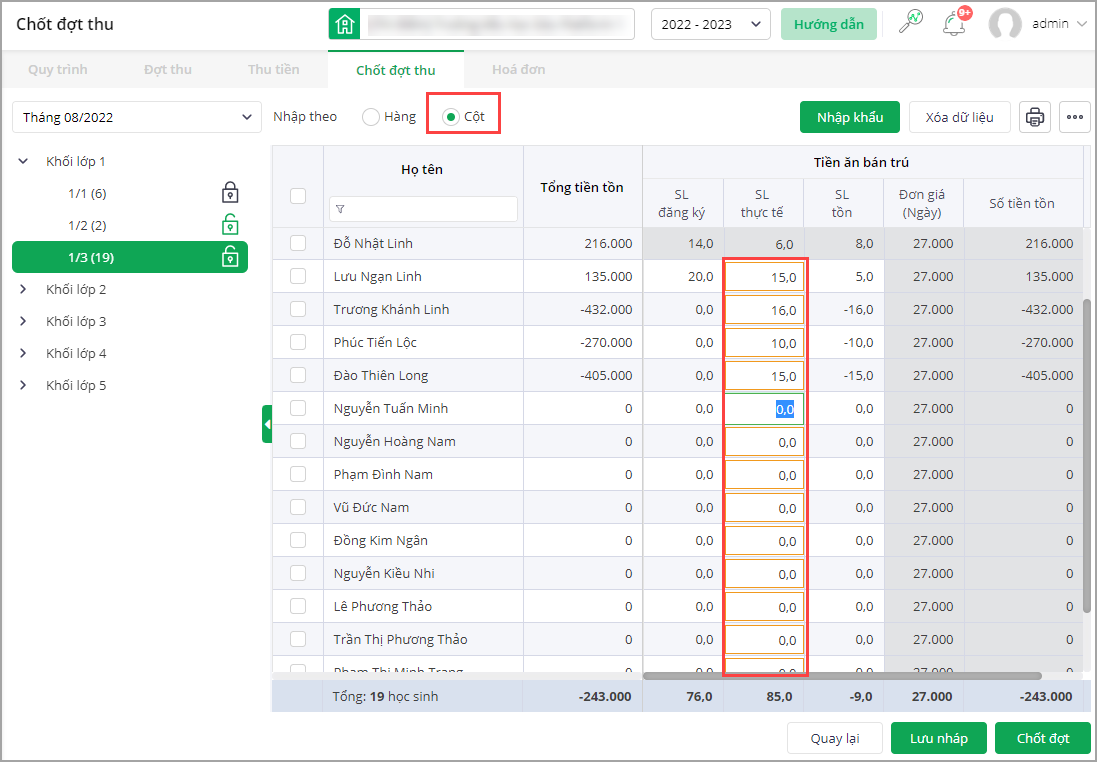
Task: Click the Nhập khẩu button
Action: point(849,117)
